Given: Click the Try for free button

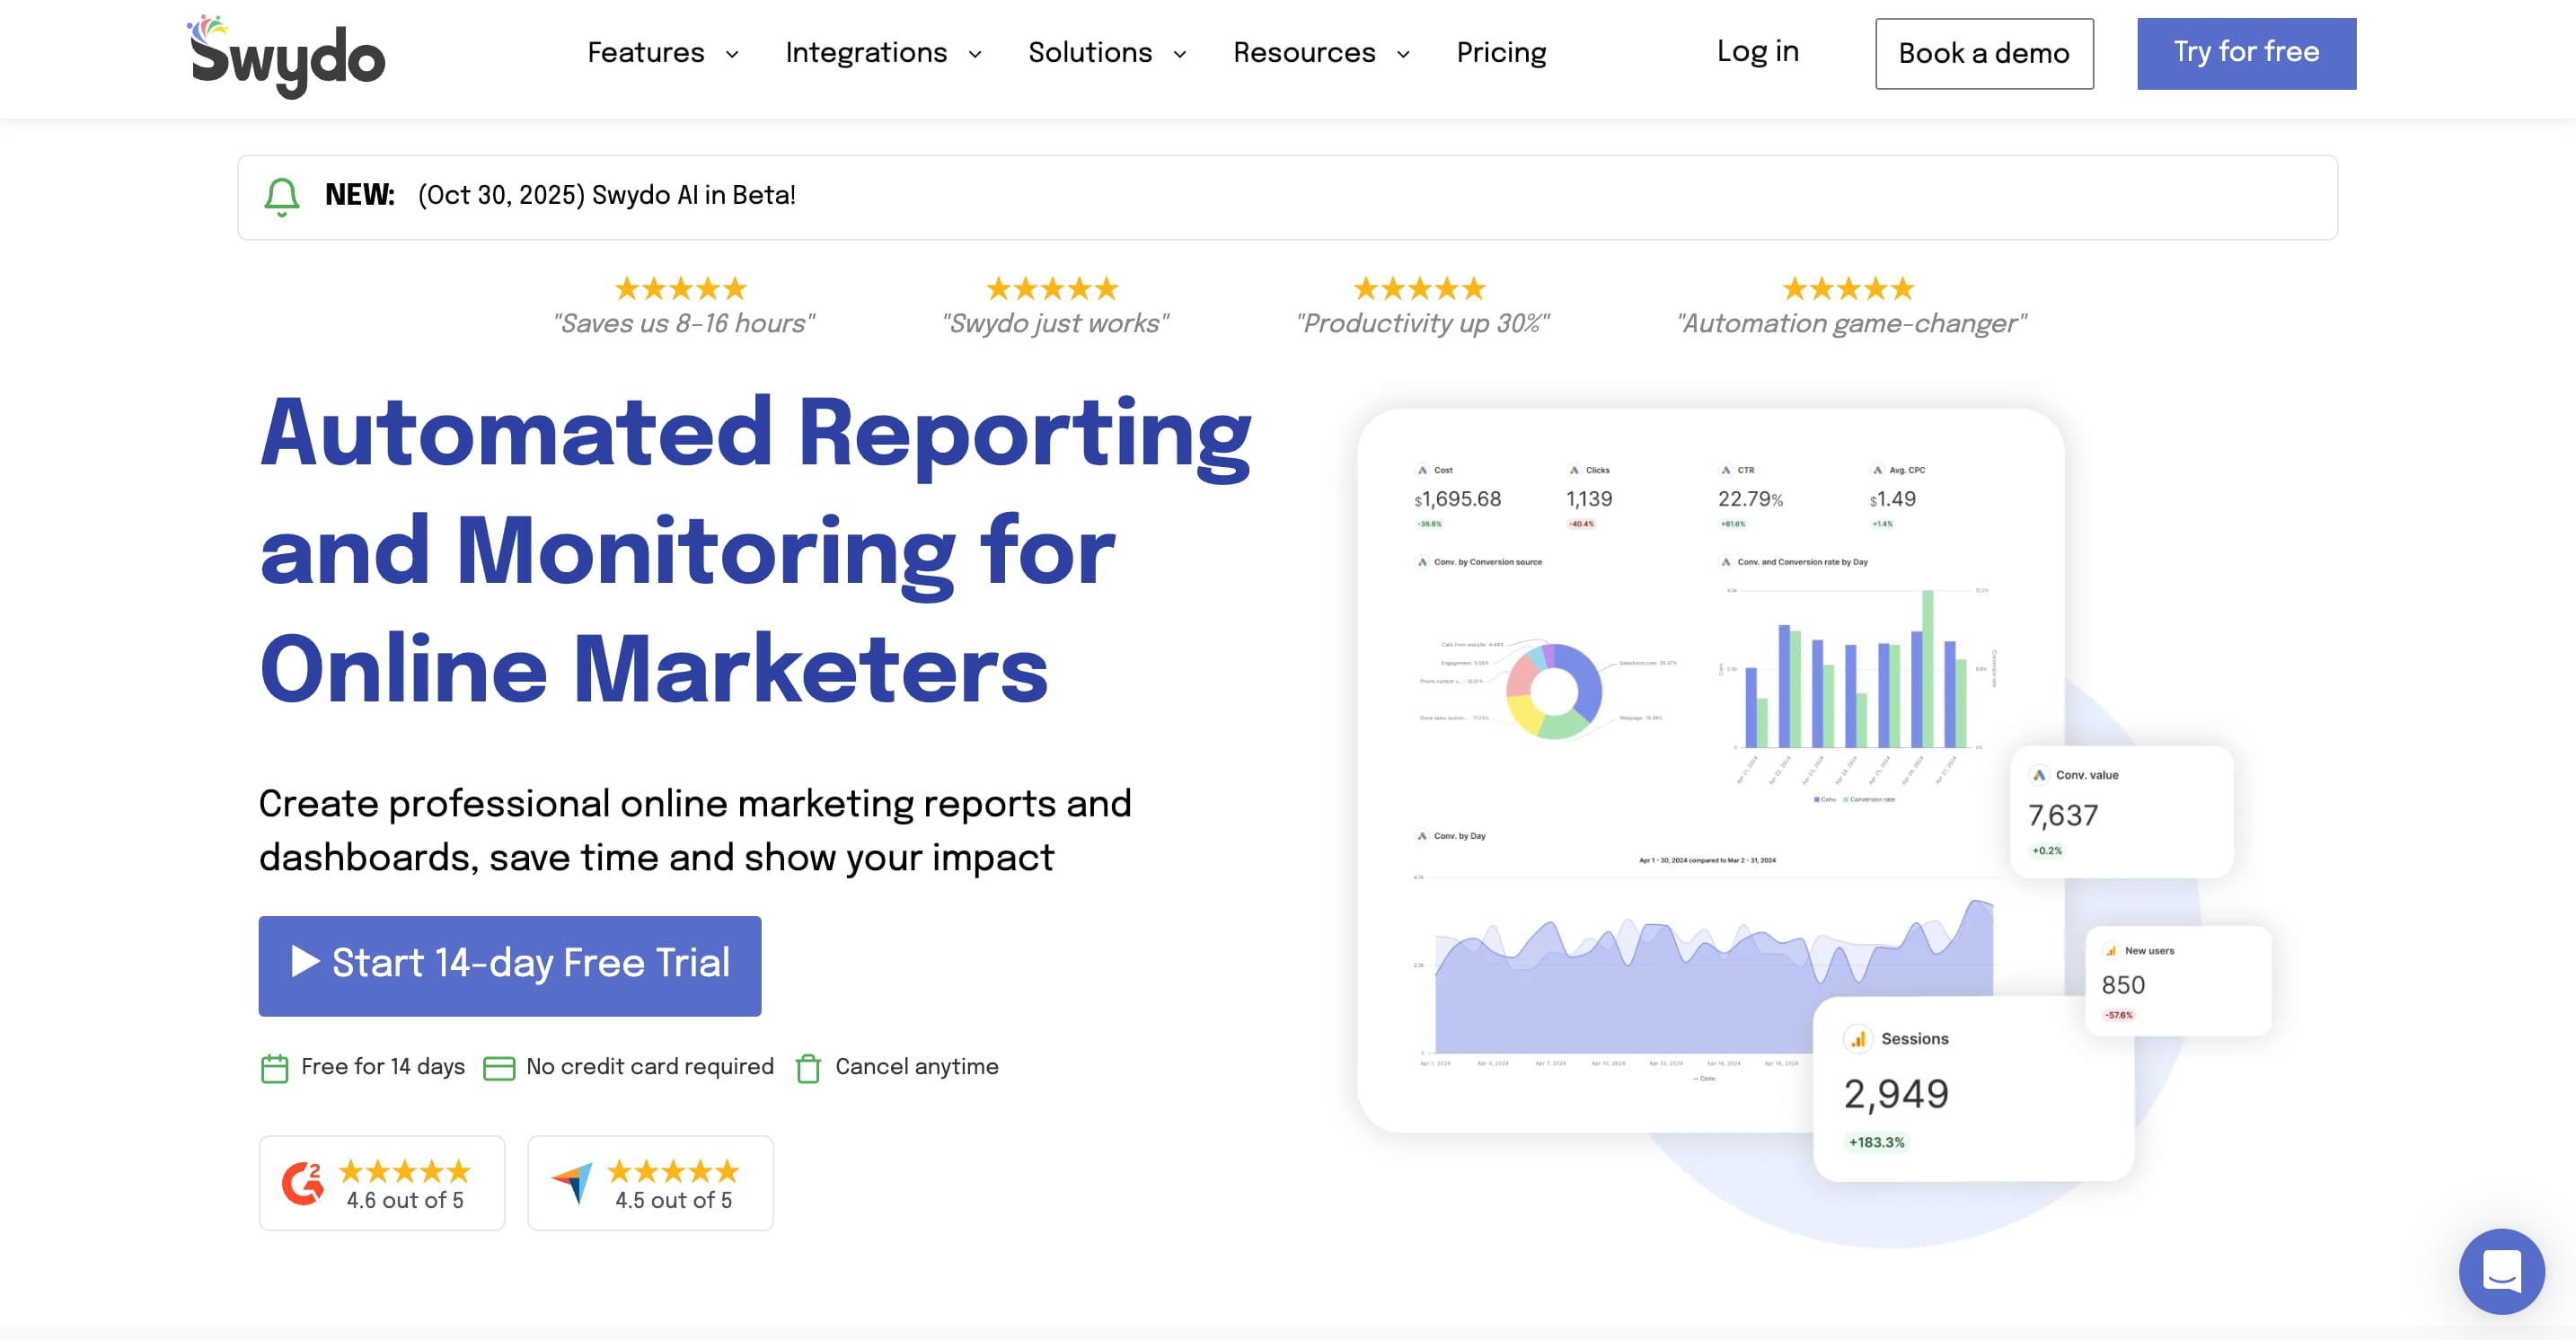Looking at the screenshot, I should coord(2246,53).
